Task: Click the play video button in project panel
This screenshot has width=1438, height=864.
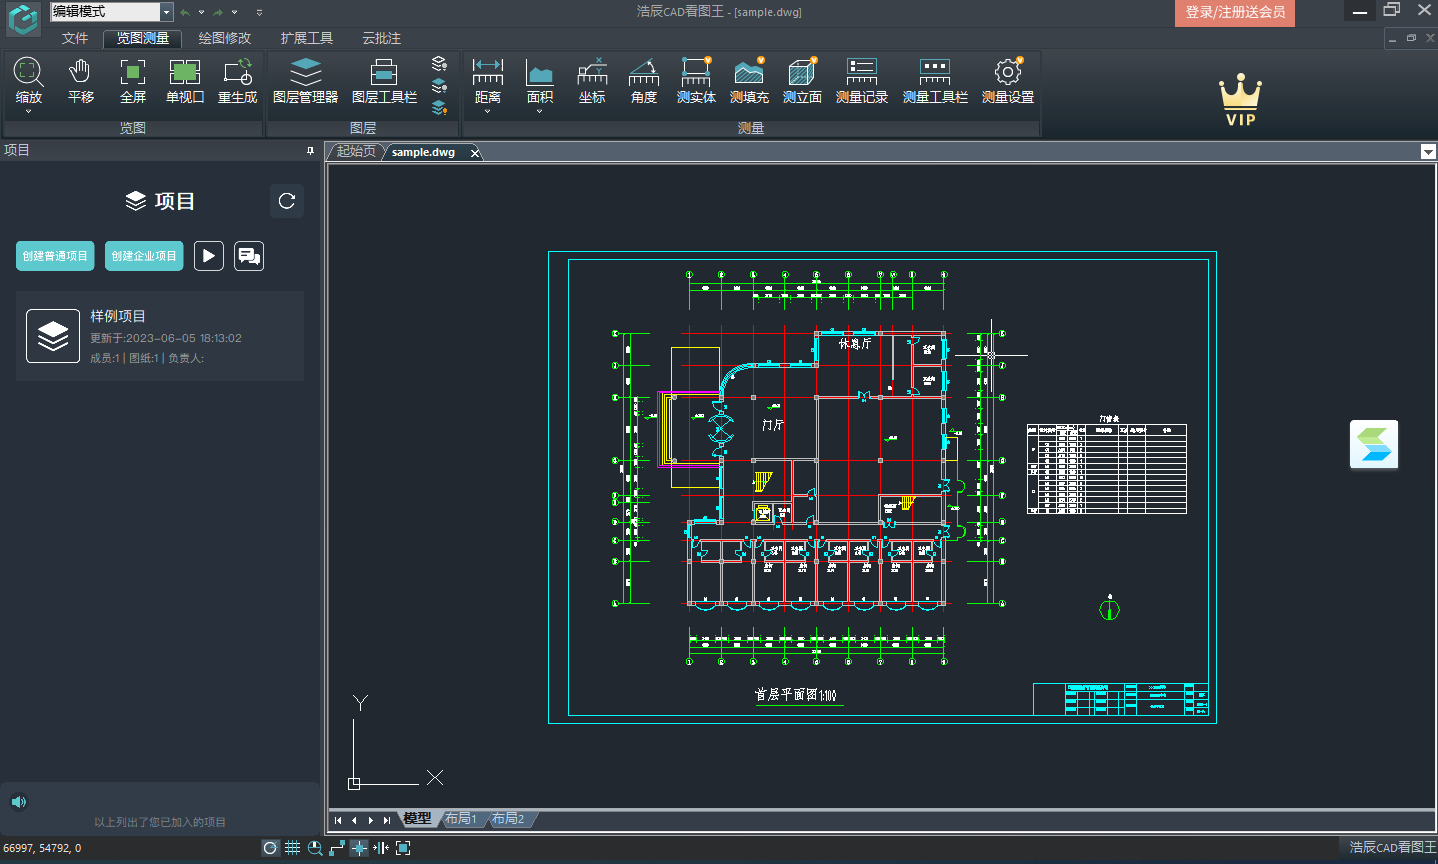Action: tap(208, 256)
